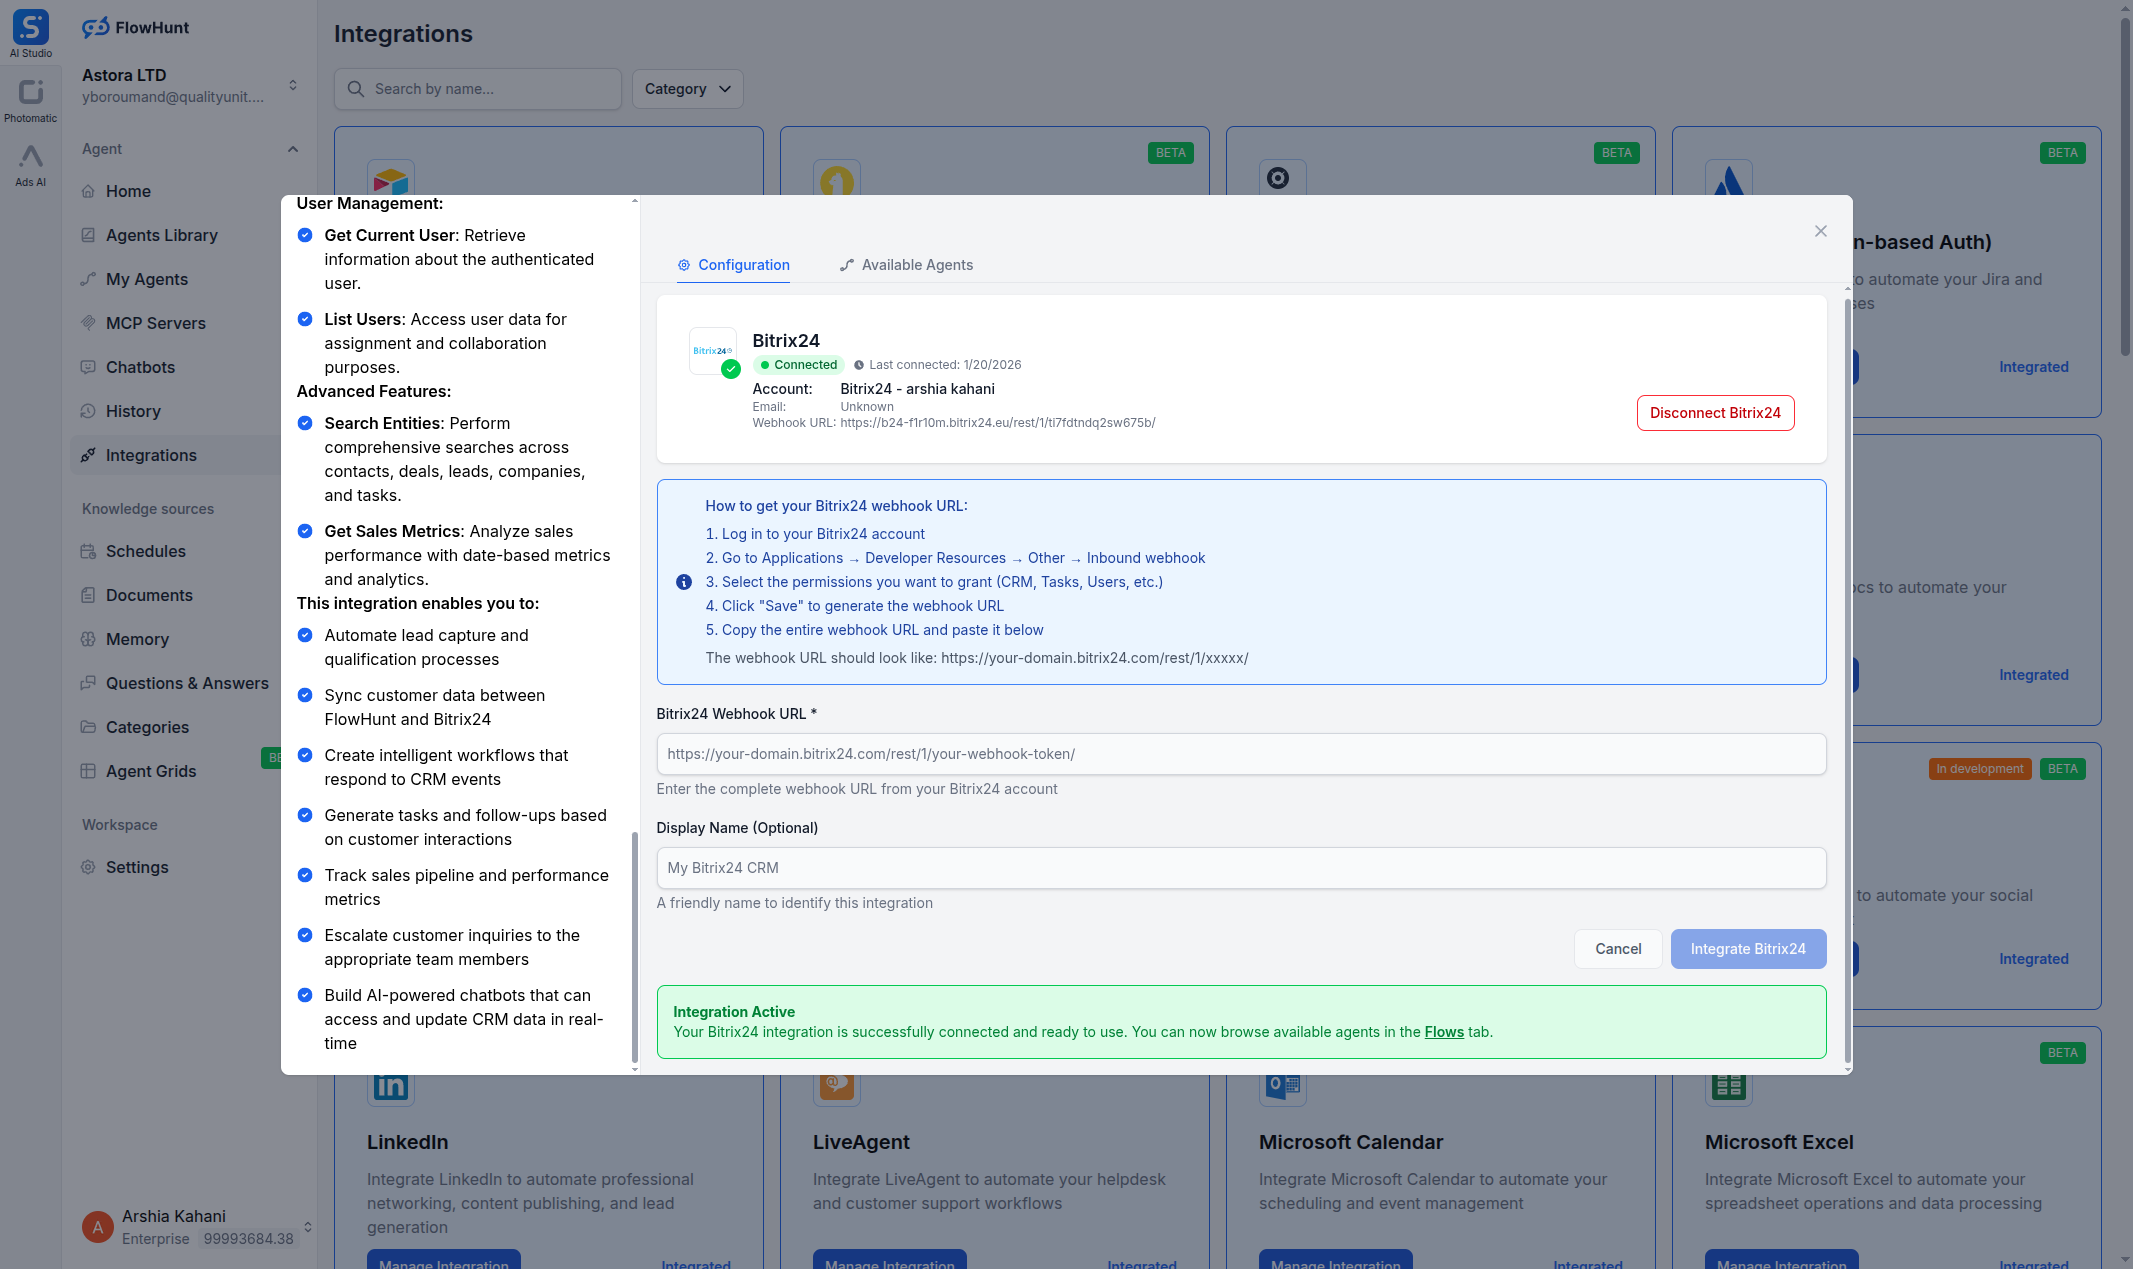2133x1269 pixels.
Task: Click the FlowHunt logo
Action: tap(135, 27)
